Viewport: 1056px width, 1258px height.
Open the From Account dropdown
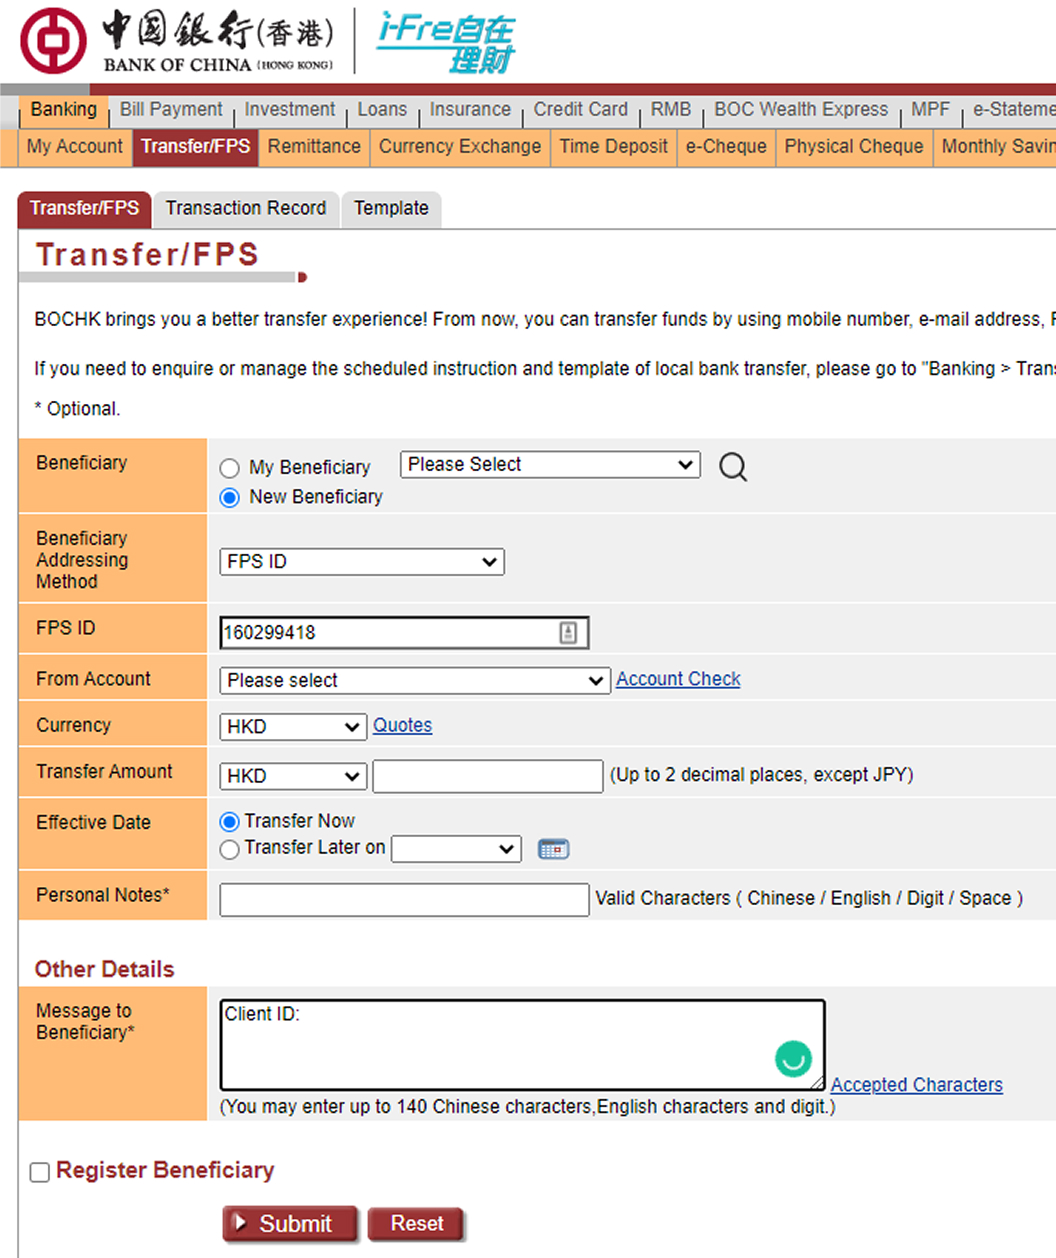click(415, 681)
